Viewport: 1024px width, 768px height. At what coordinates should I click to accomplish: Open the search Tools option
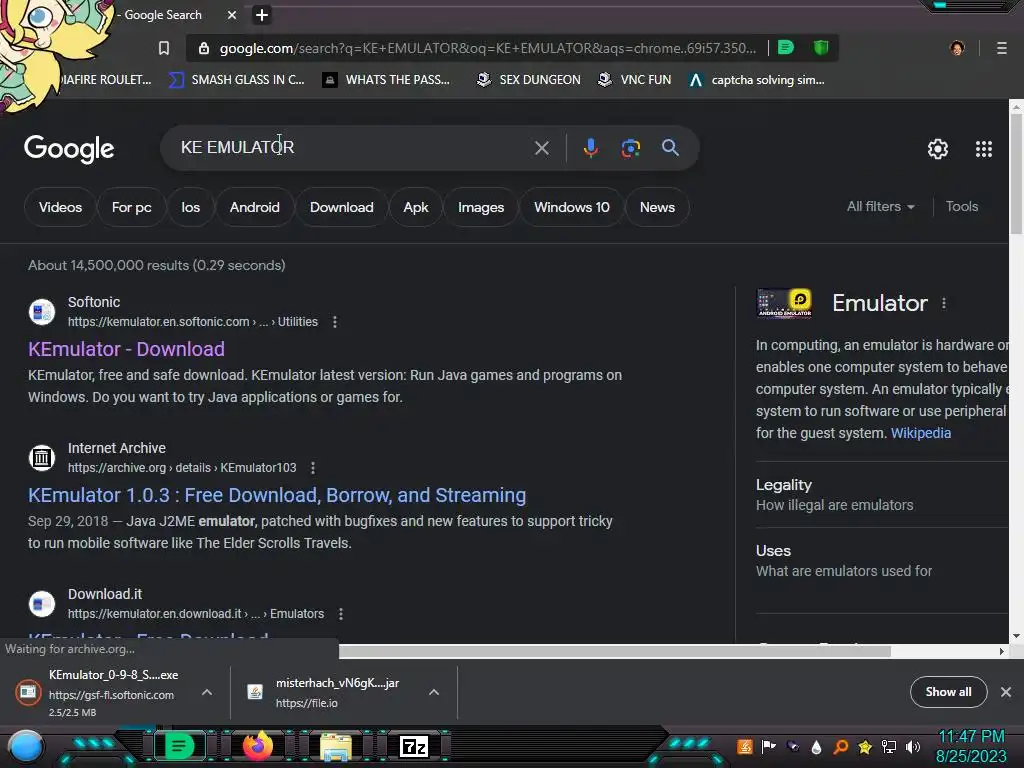961,206
